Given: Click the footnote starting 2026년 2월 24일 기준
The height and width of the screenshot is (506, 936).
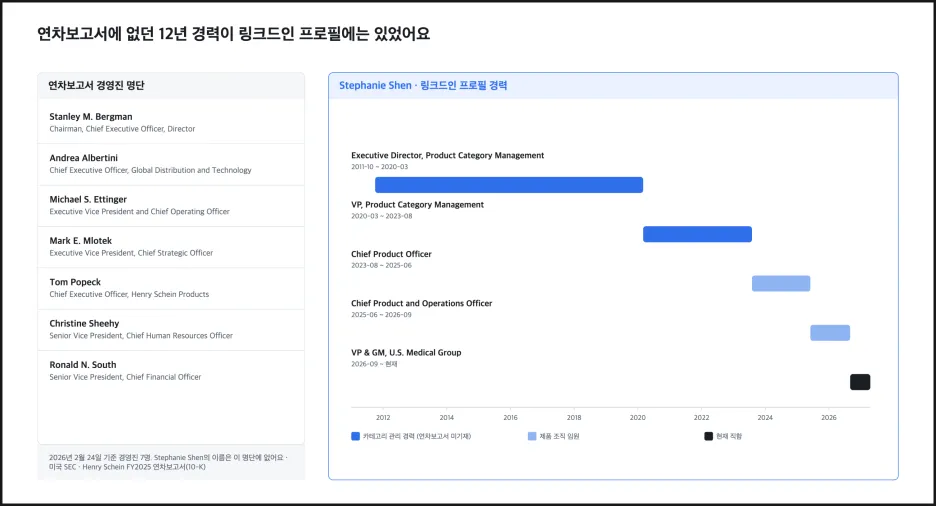Looking at the screenshot, I should click(168, 458).
